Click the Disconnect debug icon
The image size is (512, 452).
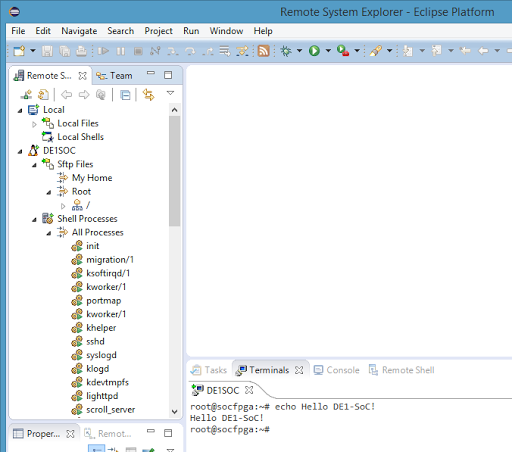[x=155, y=51]
